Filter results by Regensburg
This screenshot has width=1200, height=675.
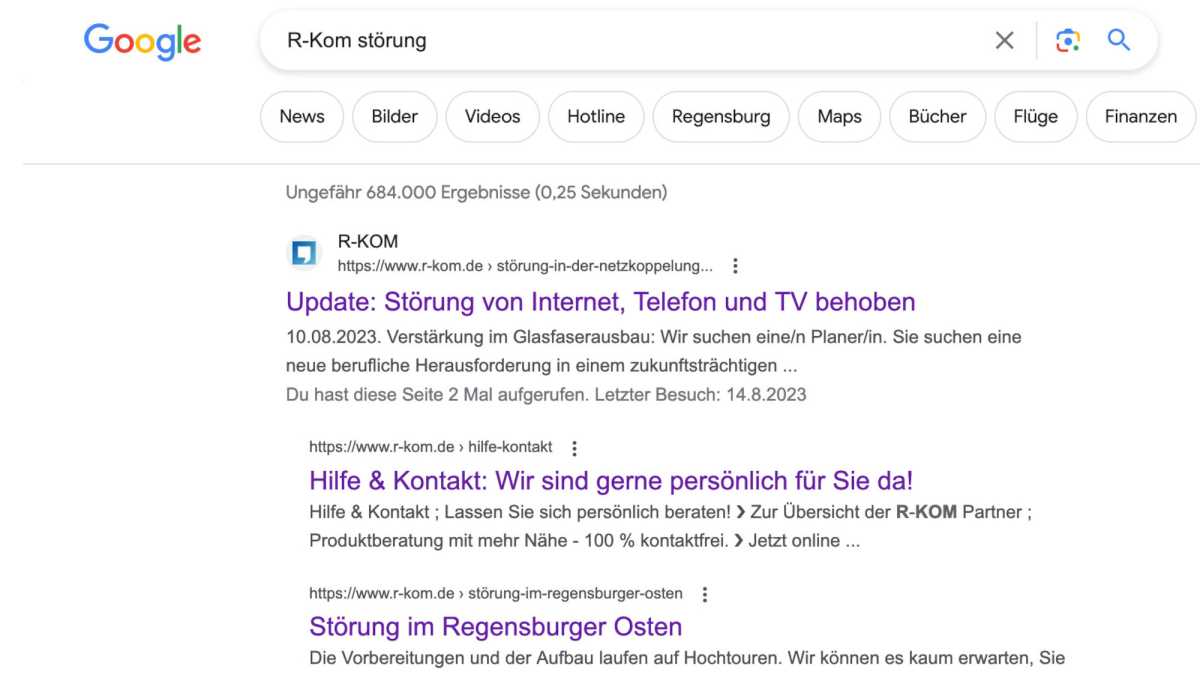[721, 117]
